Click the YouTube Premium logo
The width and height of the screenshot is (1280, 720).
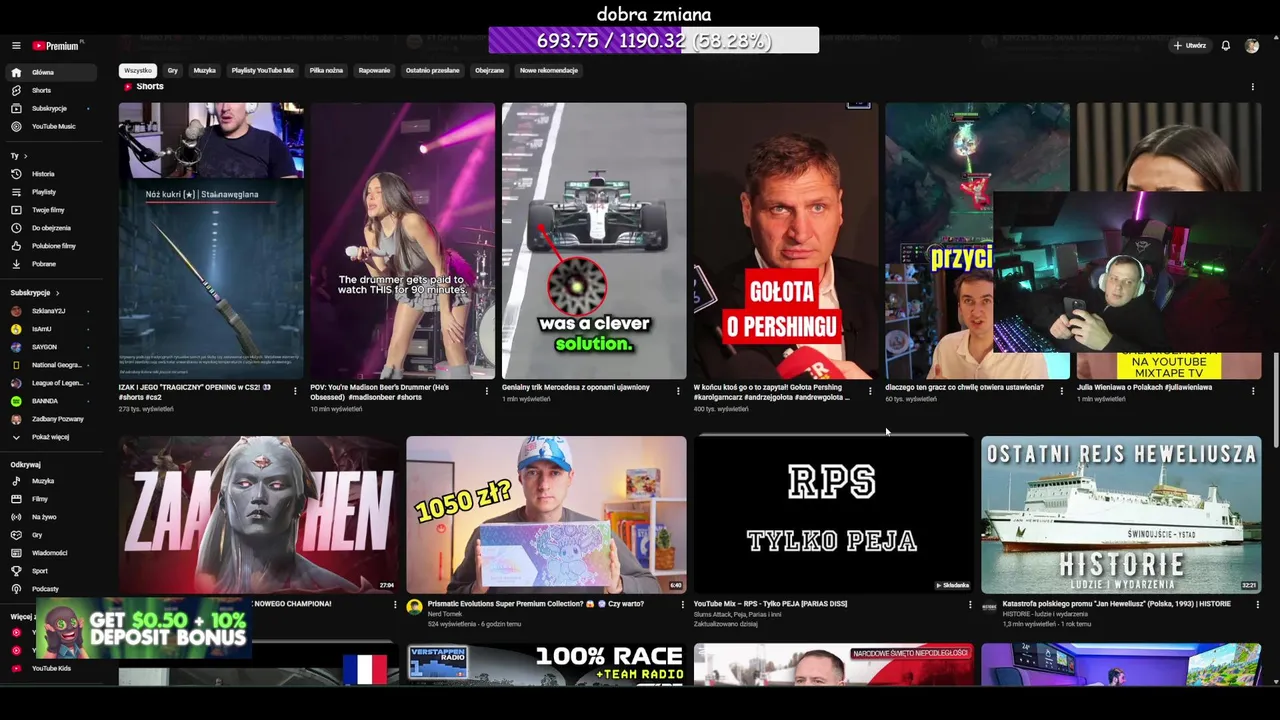56,46
